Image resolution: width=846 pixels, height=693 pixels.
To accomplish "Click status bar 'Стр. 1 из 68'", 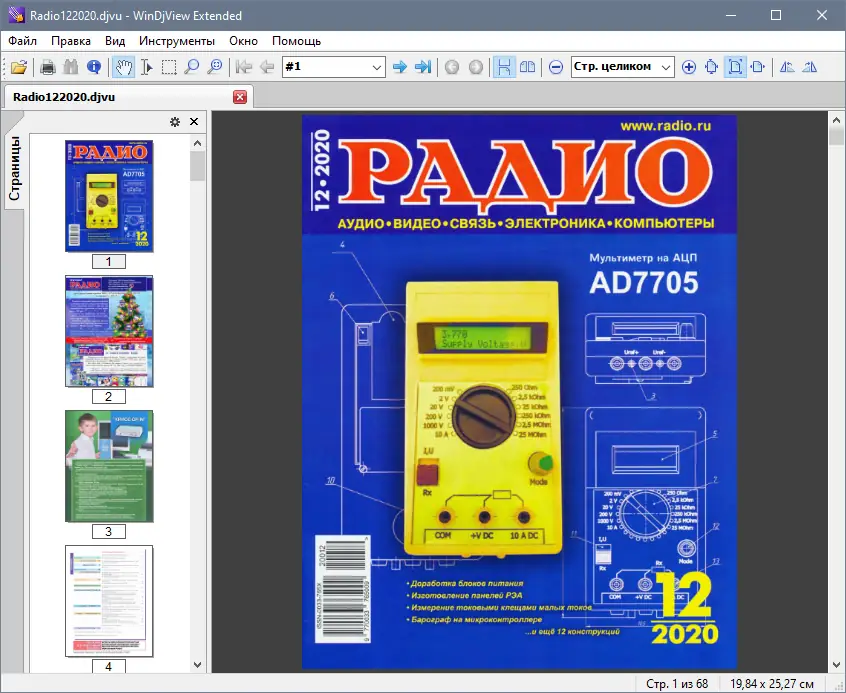I will click(677, 684).
